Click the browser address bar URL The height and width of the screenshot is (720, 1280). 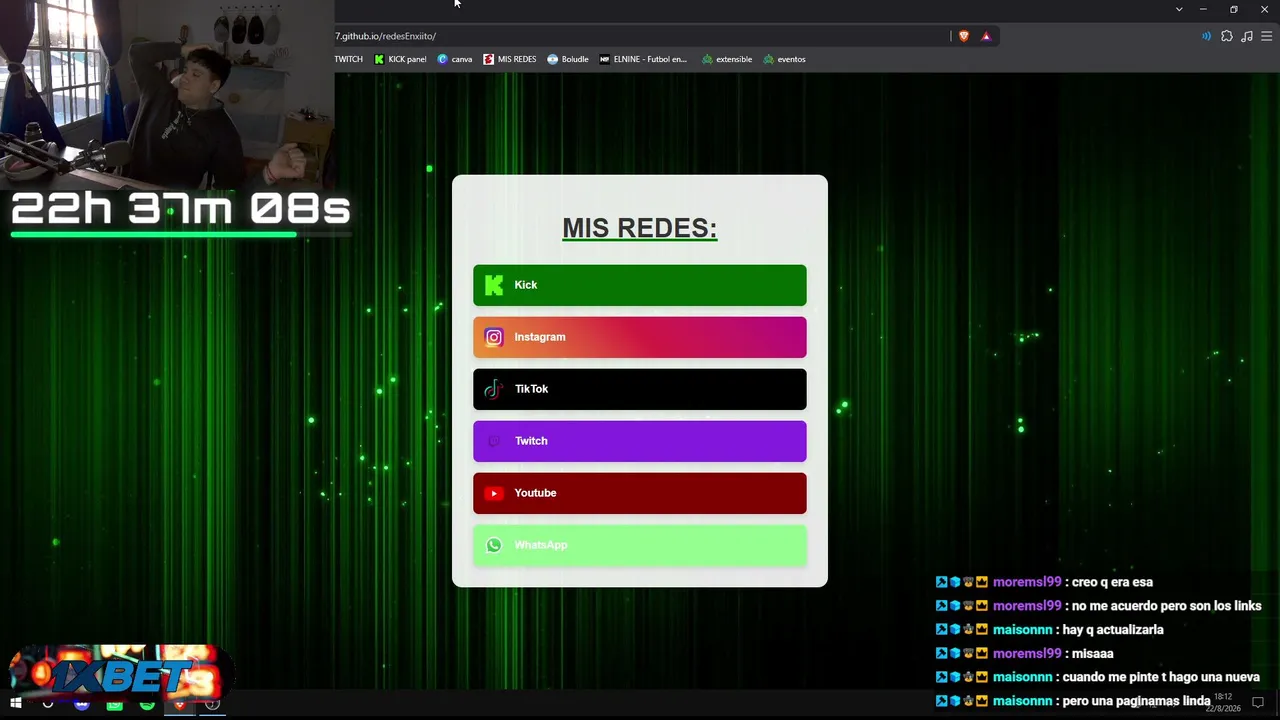[x=386, y=36]
